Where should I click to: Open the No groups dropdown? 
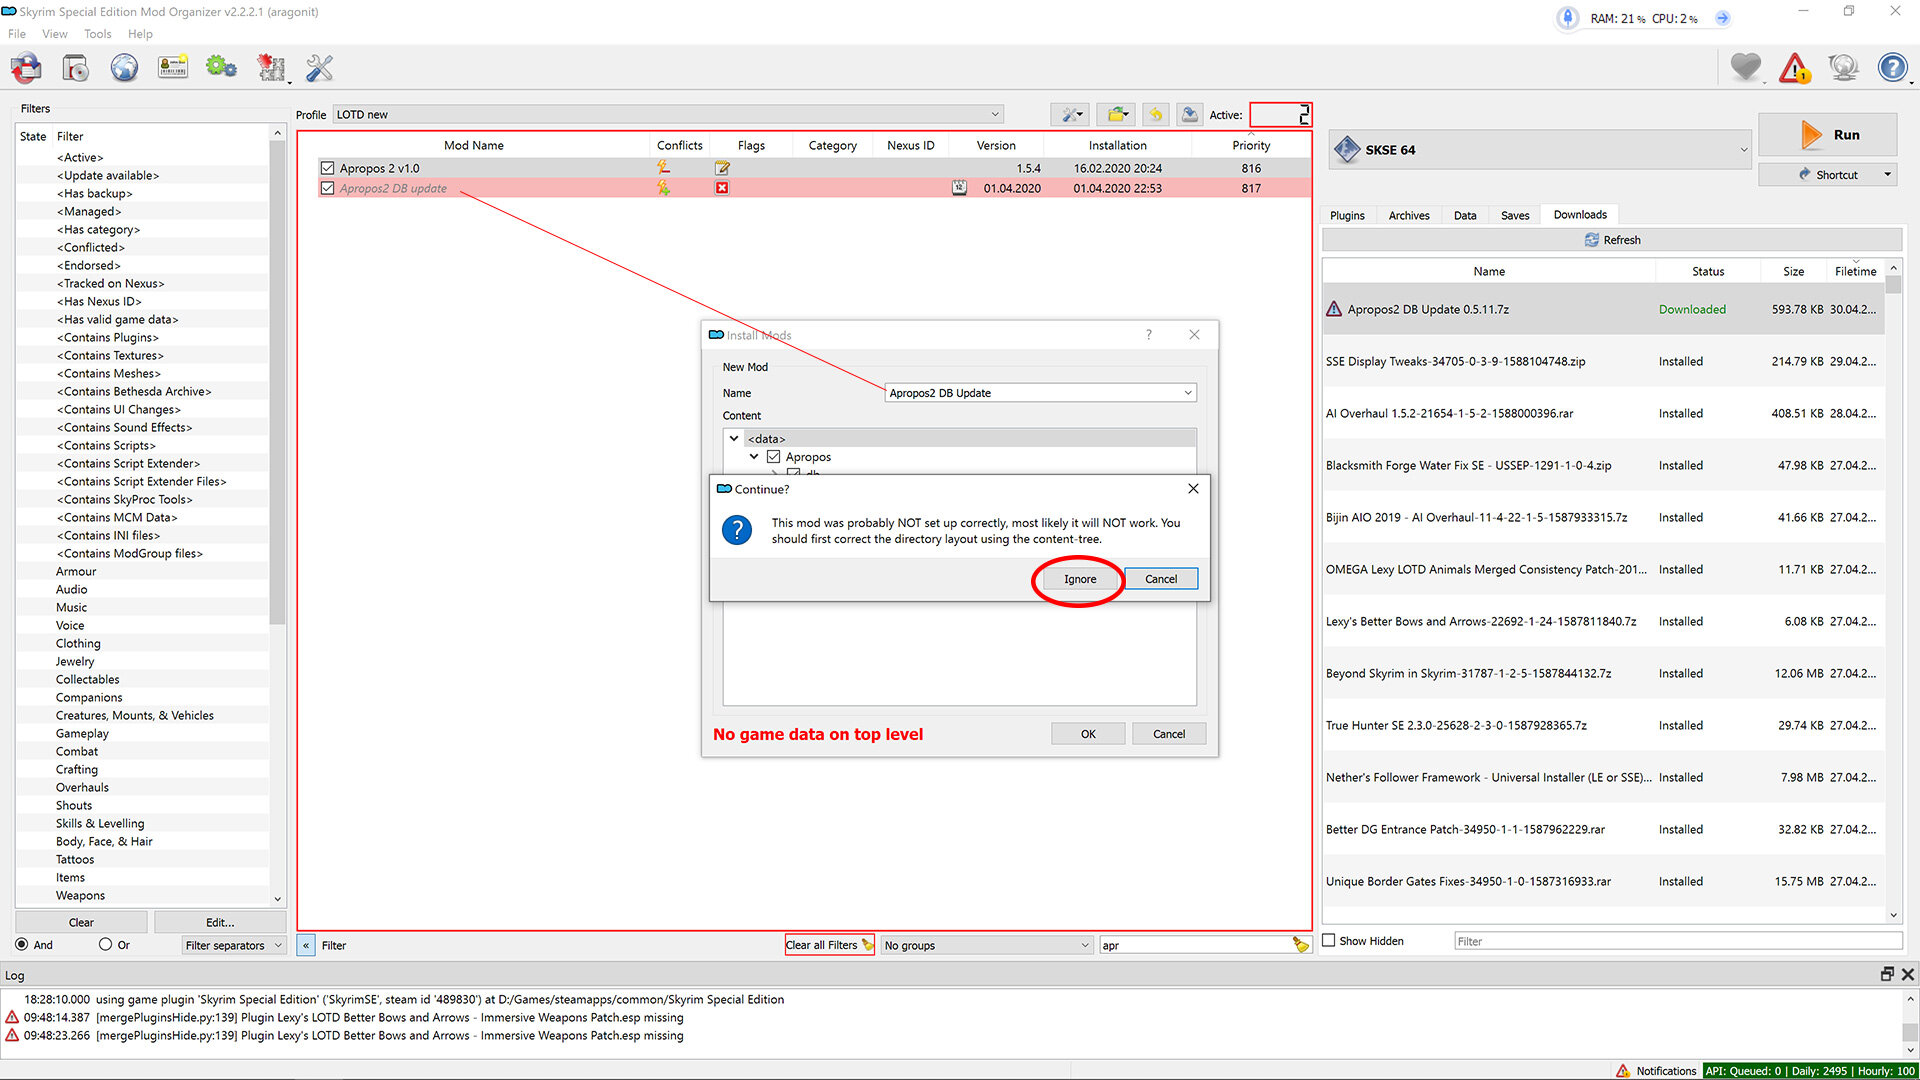pos(986,945)
